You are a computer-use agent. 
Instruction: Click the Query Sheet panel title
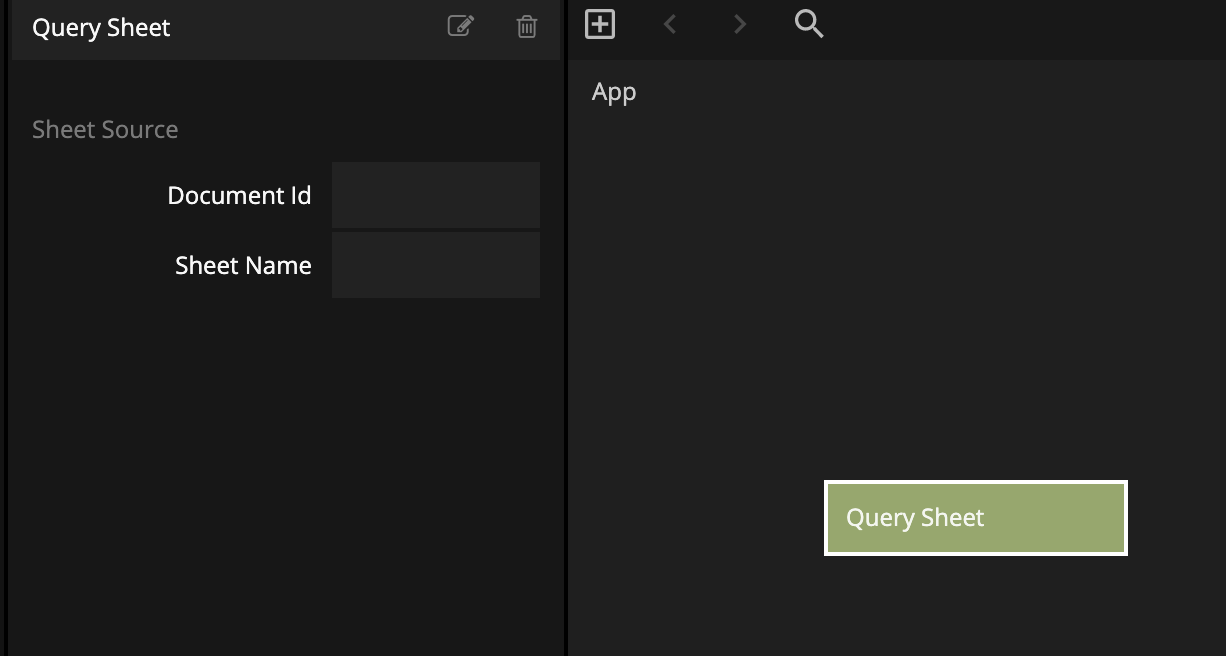pos(101,28)
